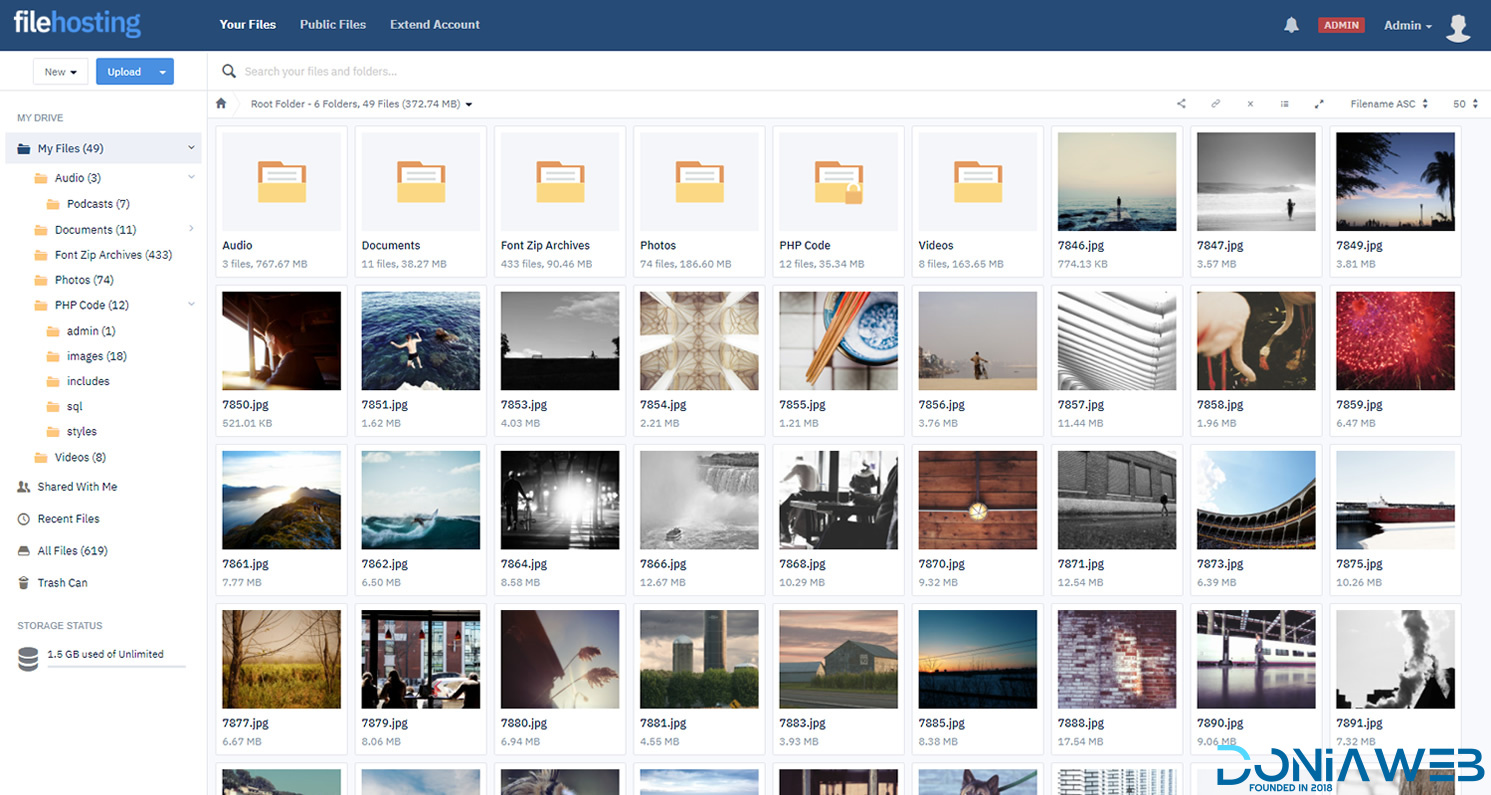Screen dimensions: 1491x795
Task: Open the Font Zip Archives folder in grid
Action: pyautogui.click(x=560, y=182)
